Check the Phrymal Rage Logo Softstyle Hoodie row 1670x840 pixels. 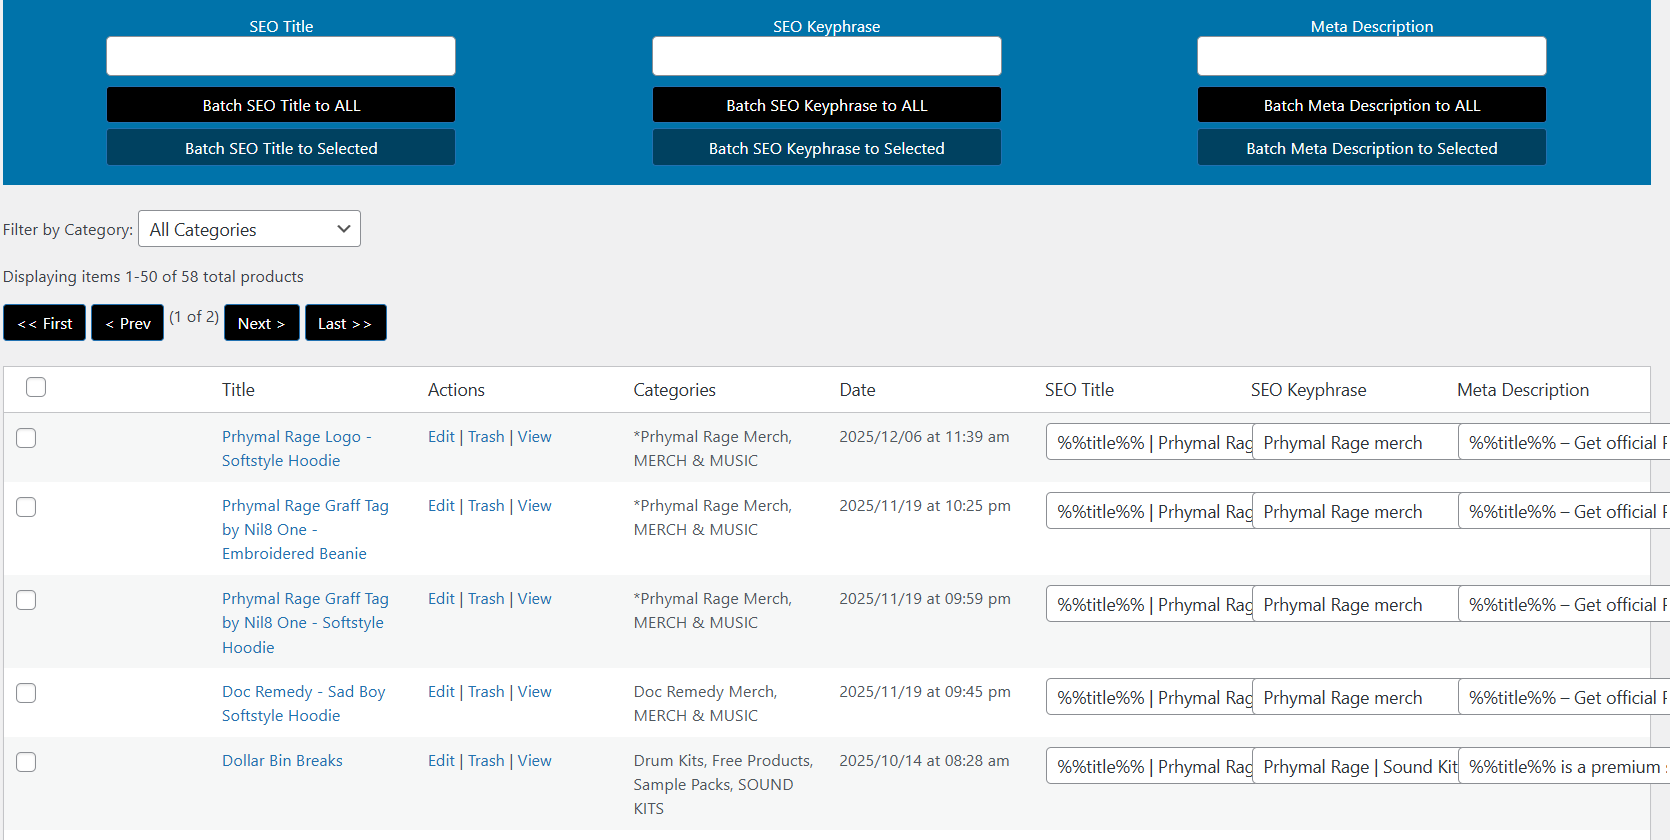click(x=26, y=438)
